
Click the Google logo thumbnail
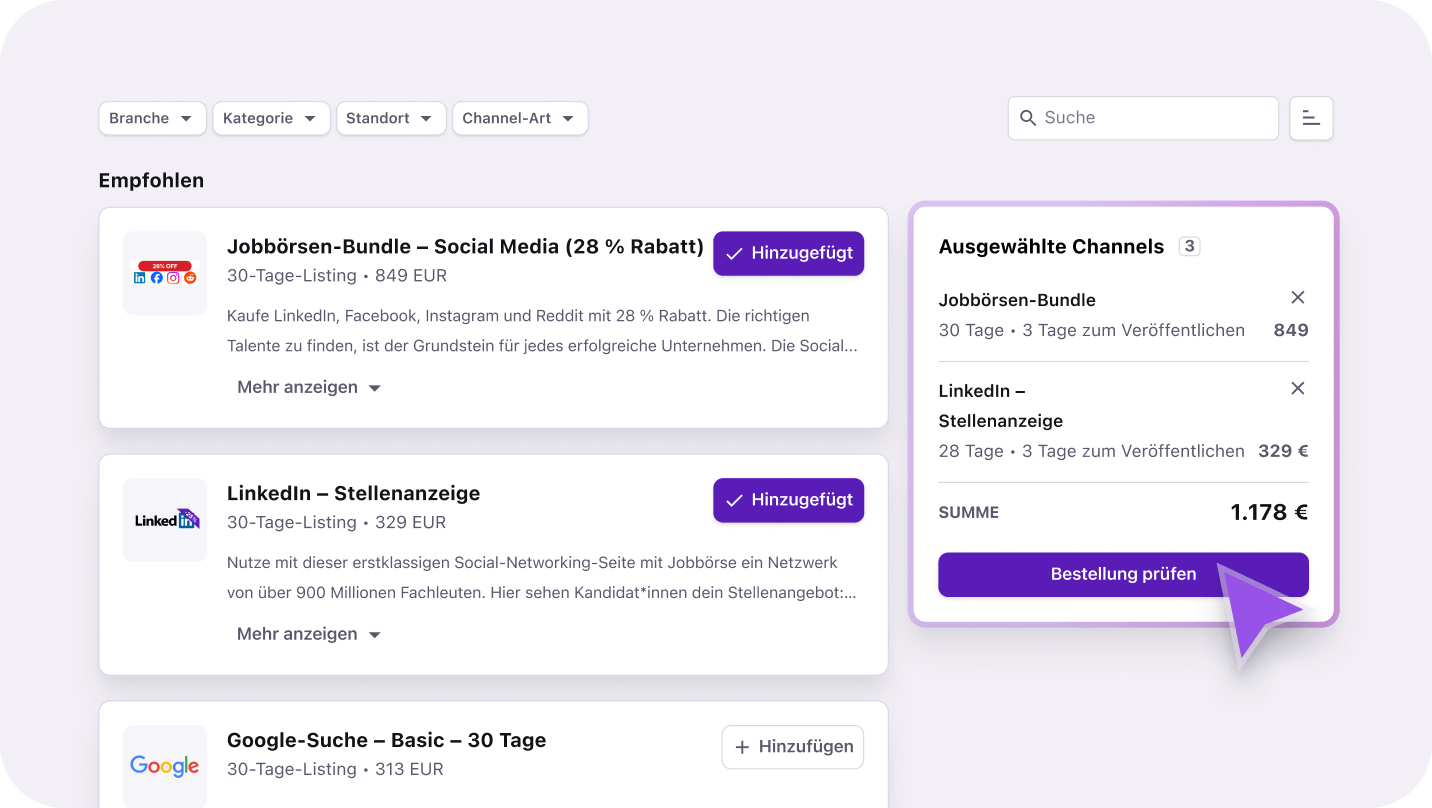tap(165, 766)
